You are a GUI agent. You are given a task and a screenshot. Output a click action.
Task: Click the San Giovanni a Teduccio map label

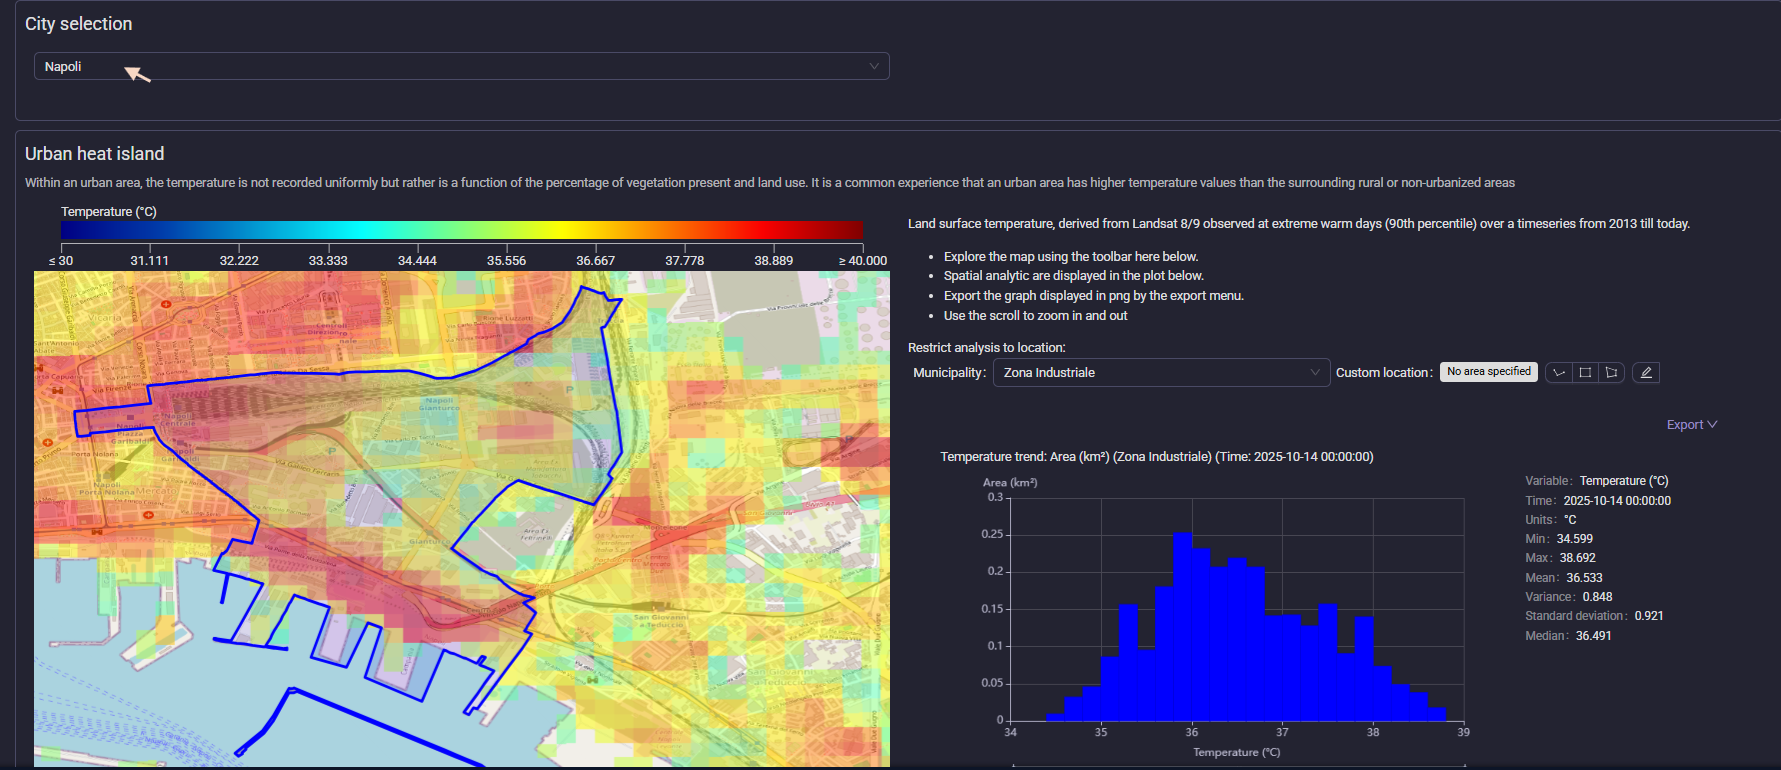coord(661,621)
